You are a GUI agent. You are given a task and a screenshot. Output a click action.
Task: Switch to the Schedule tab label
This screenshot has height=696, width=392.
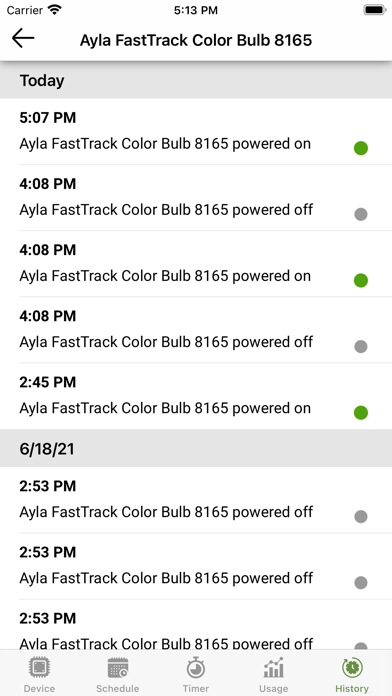[x=118, y=688]
